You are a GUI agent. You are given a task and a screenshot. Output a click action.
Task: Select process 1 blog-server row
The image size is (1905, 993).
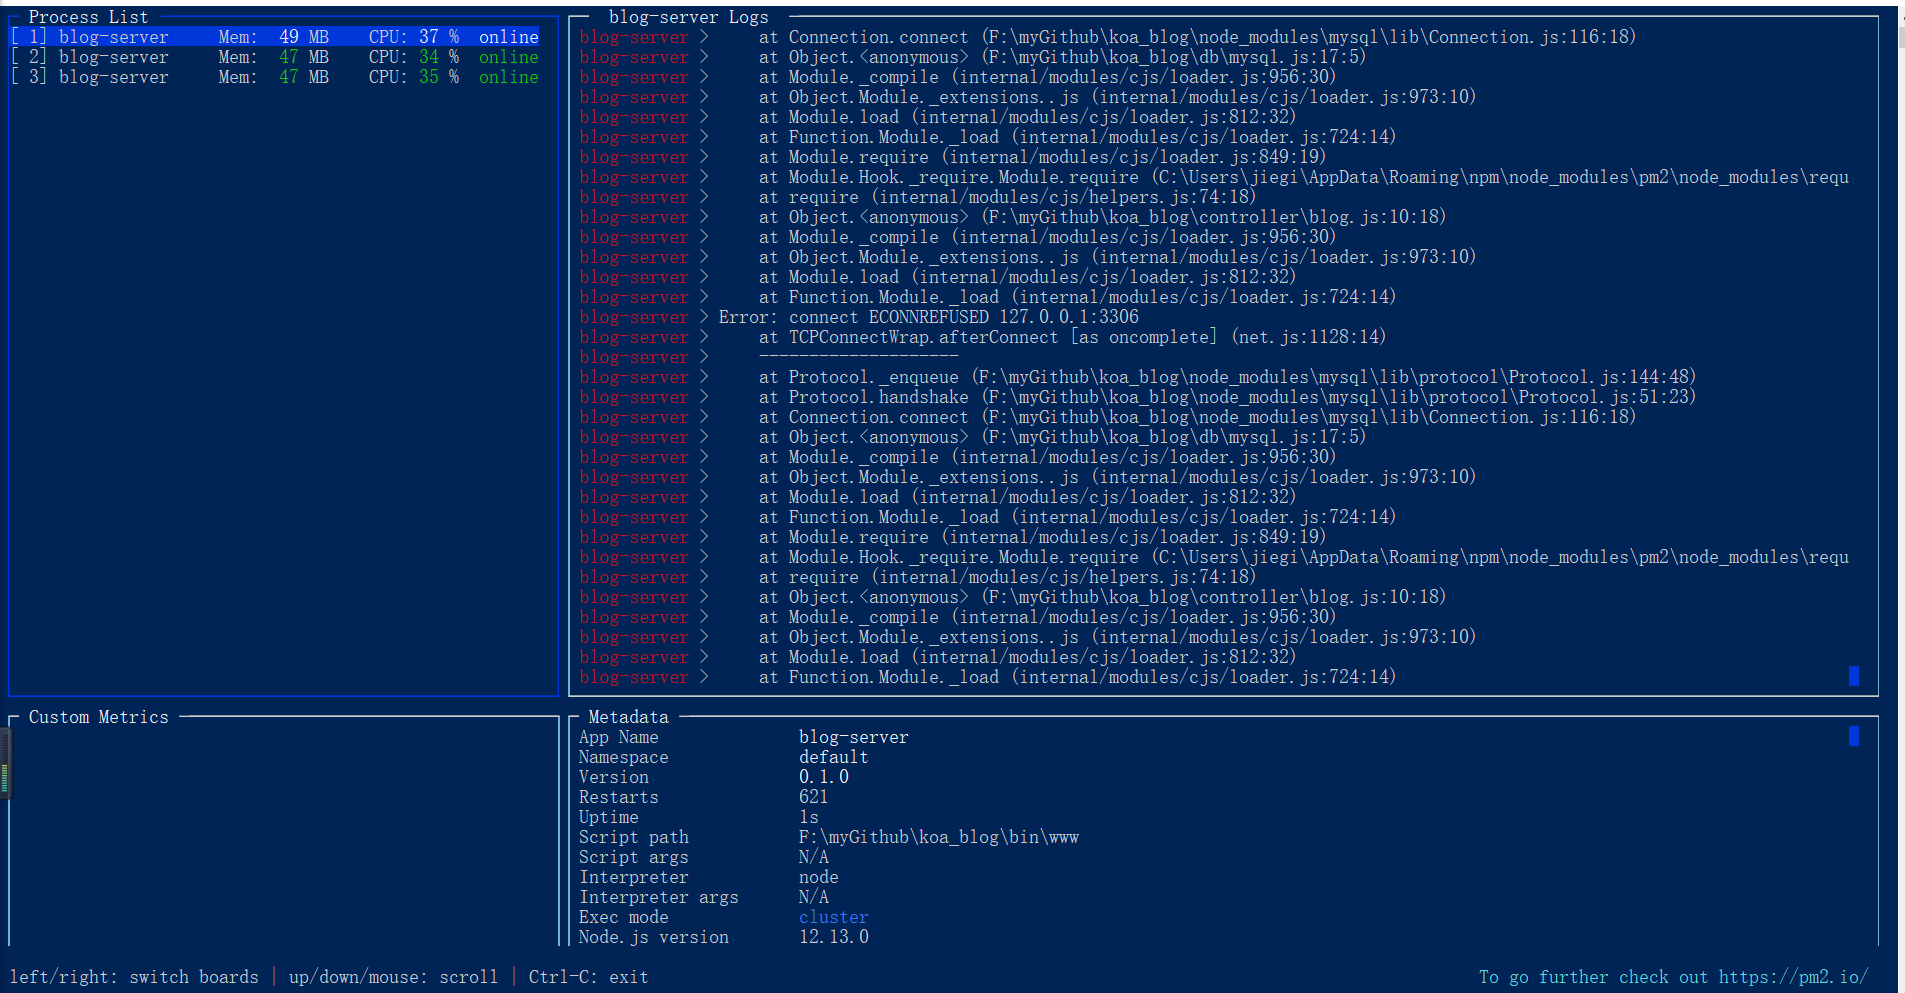(275, 37)
